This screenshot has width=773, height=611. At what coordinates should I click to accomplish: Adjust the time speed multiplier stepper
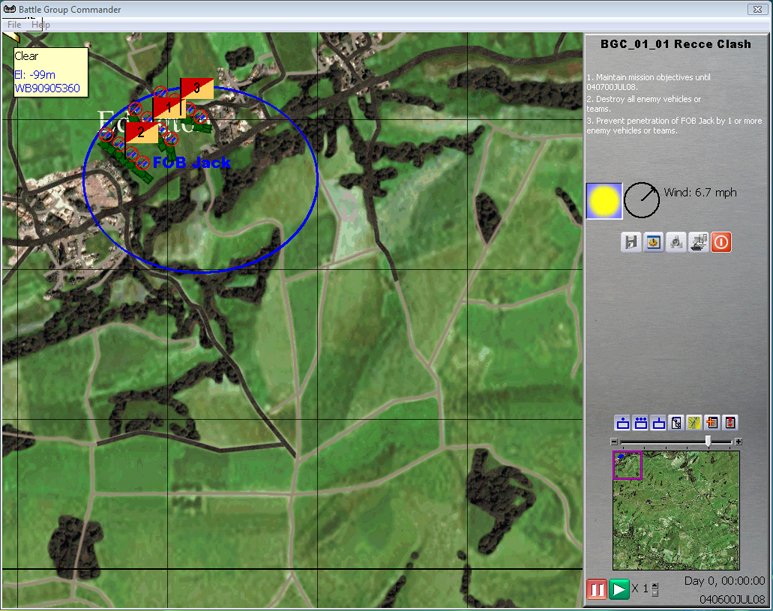656,589
